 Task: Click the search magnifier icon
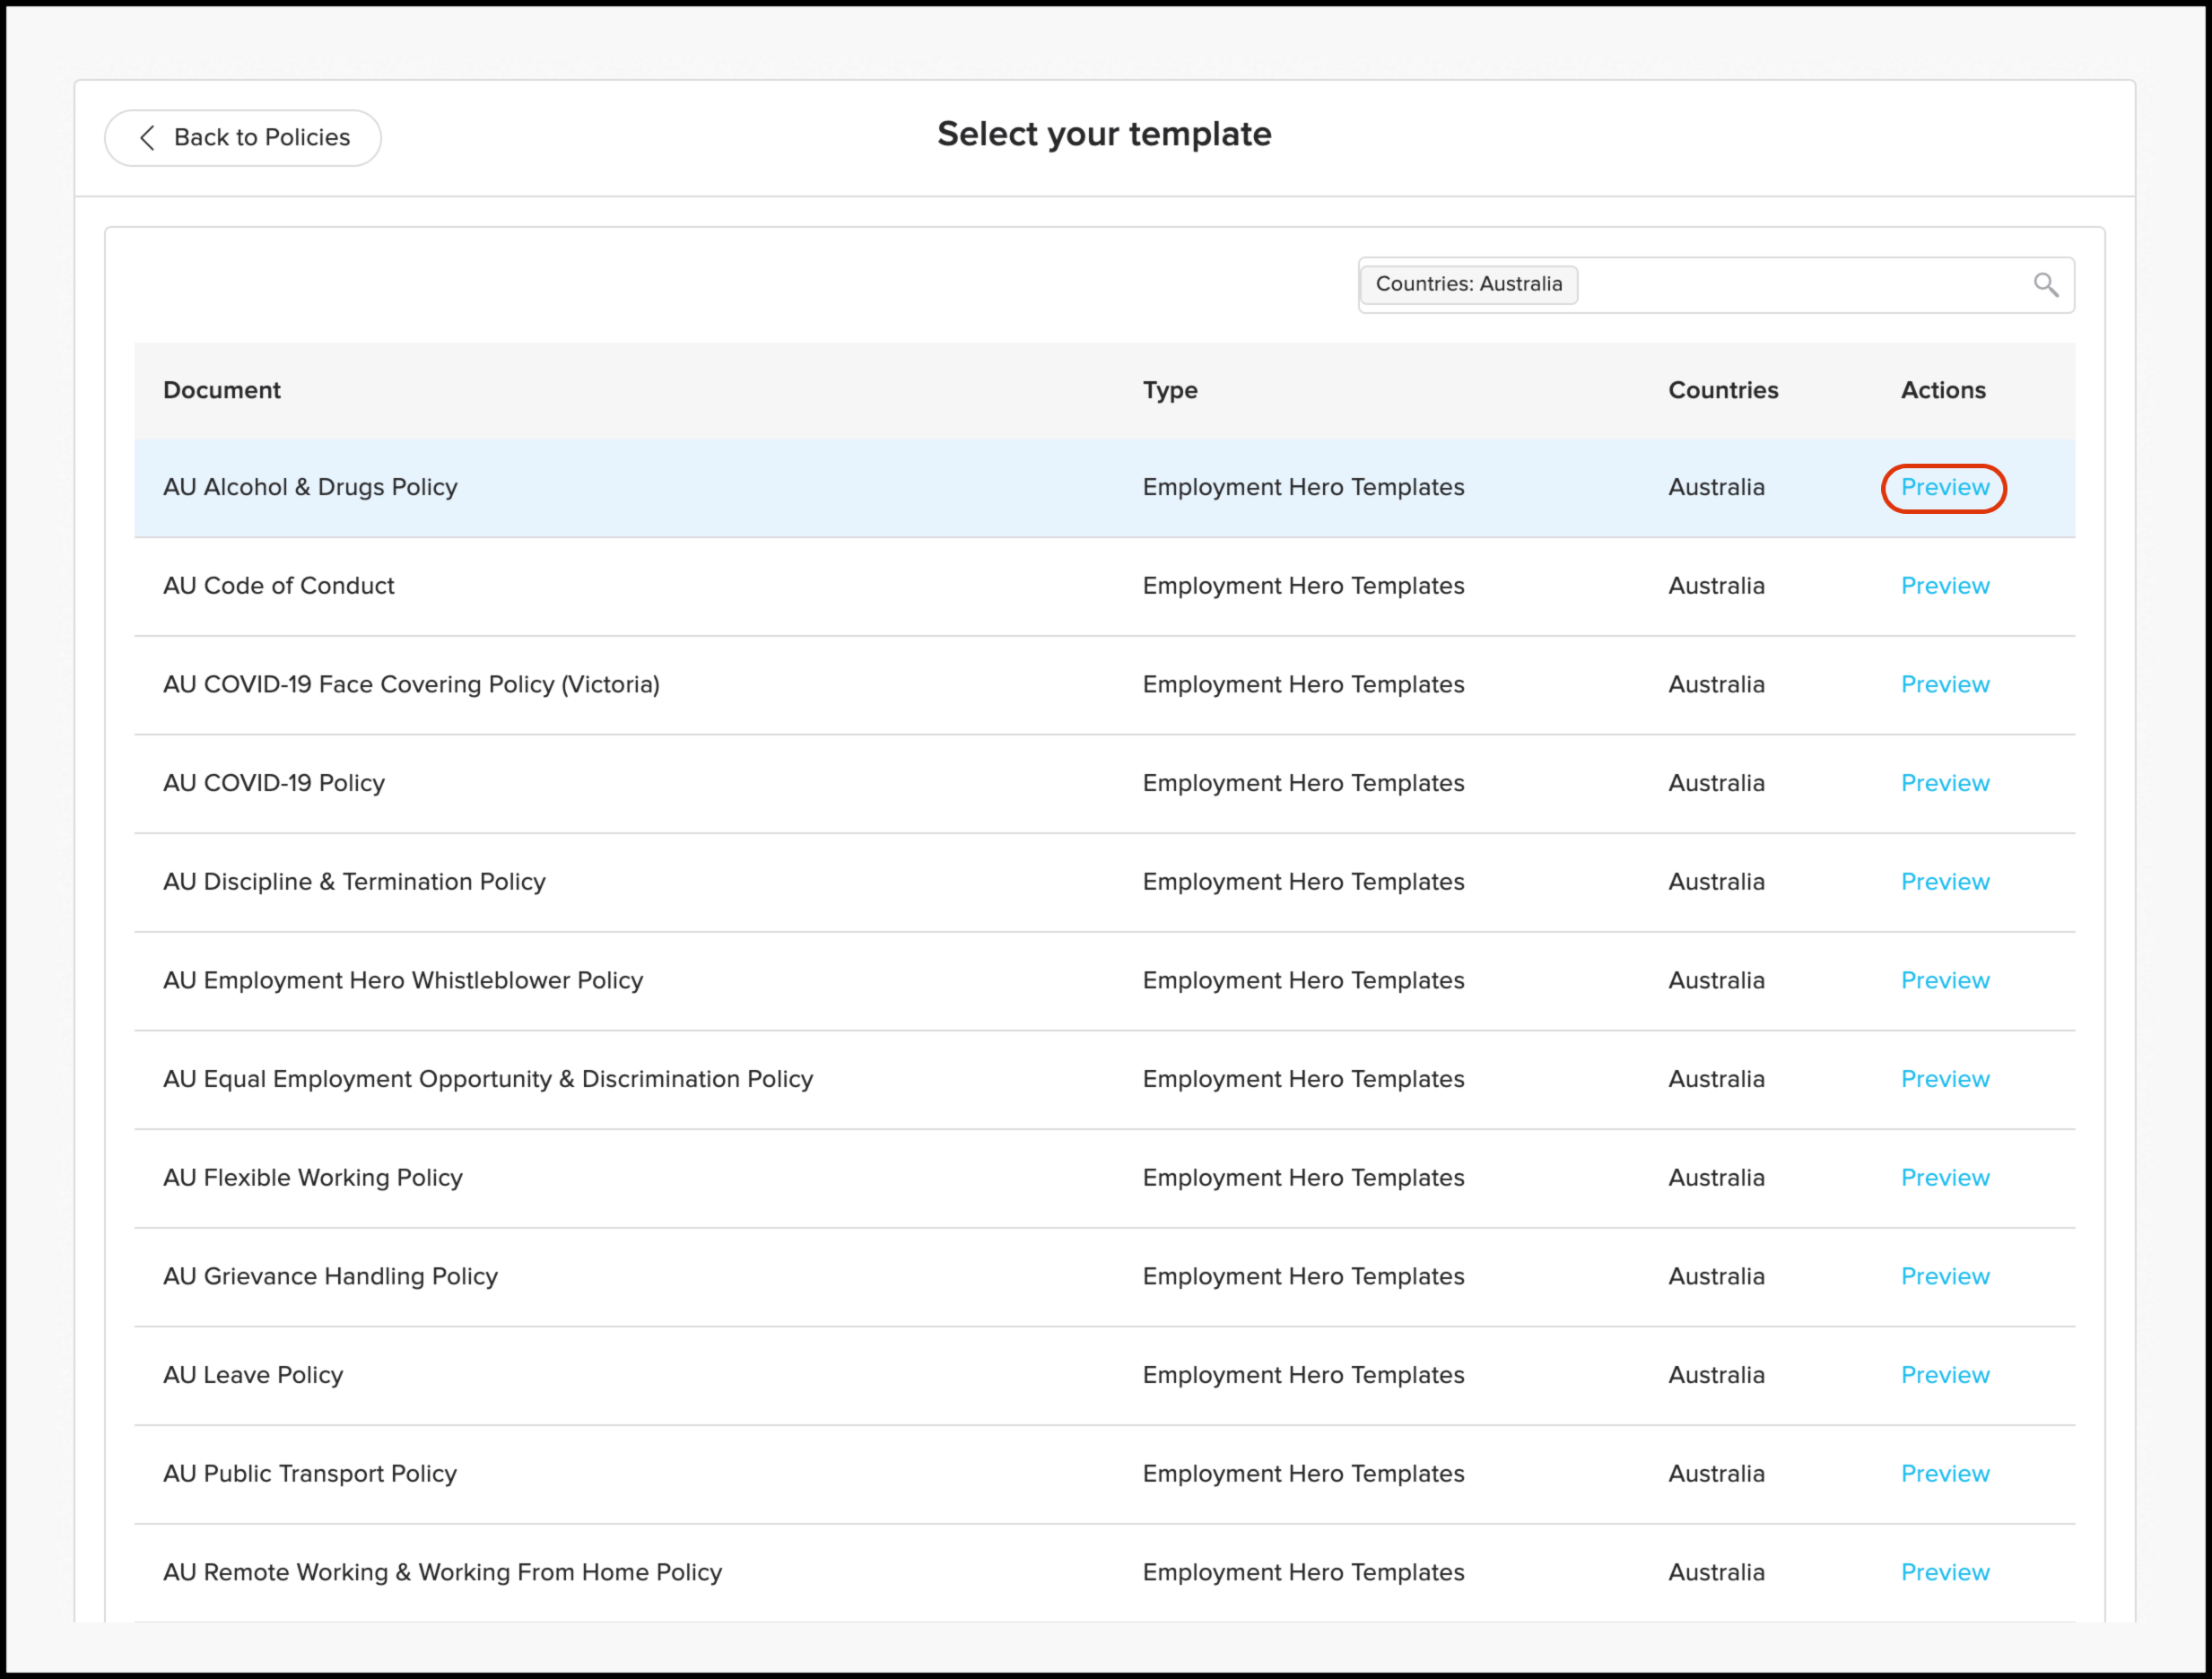pos(2046,285)
